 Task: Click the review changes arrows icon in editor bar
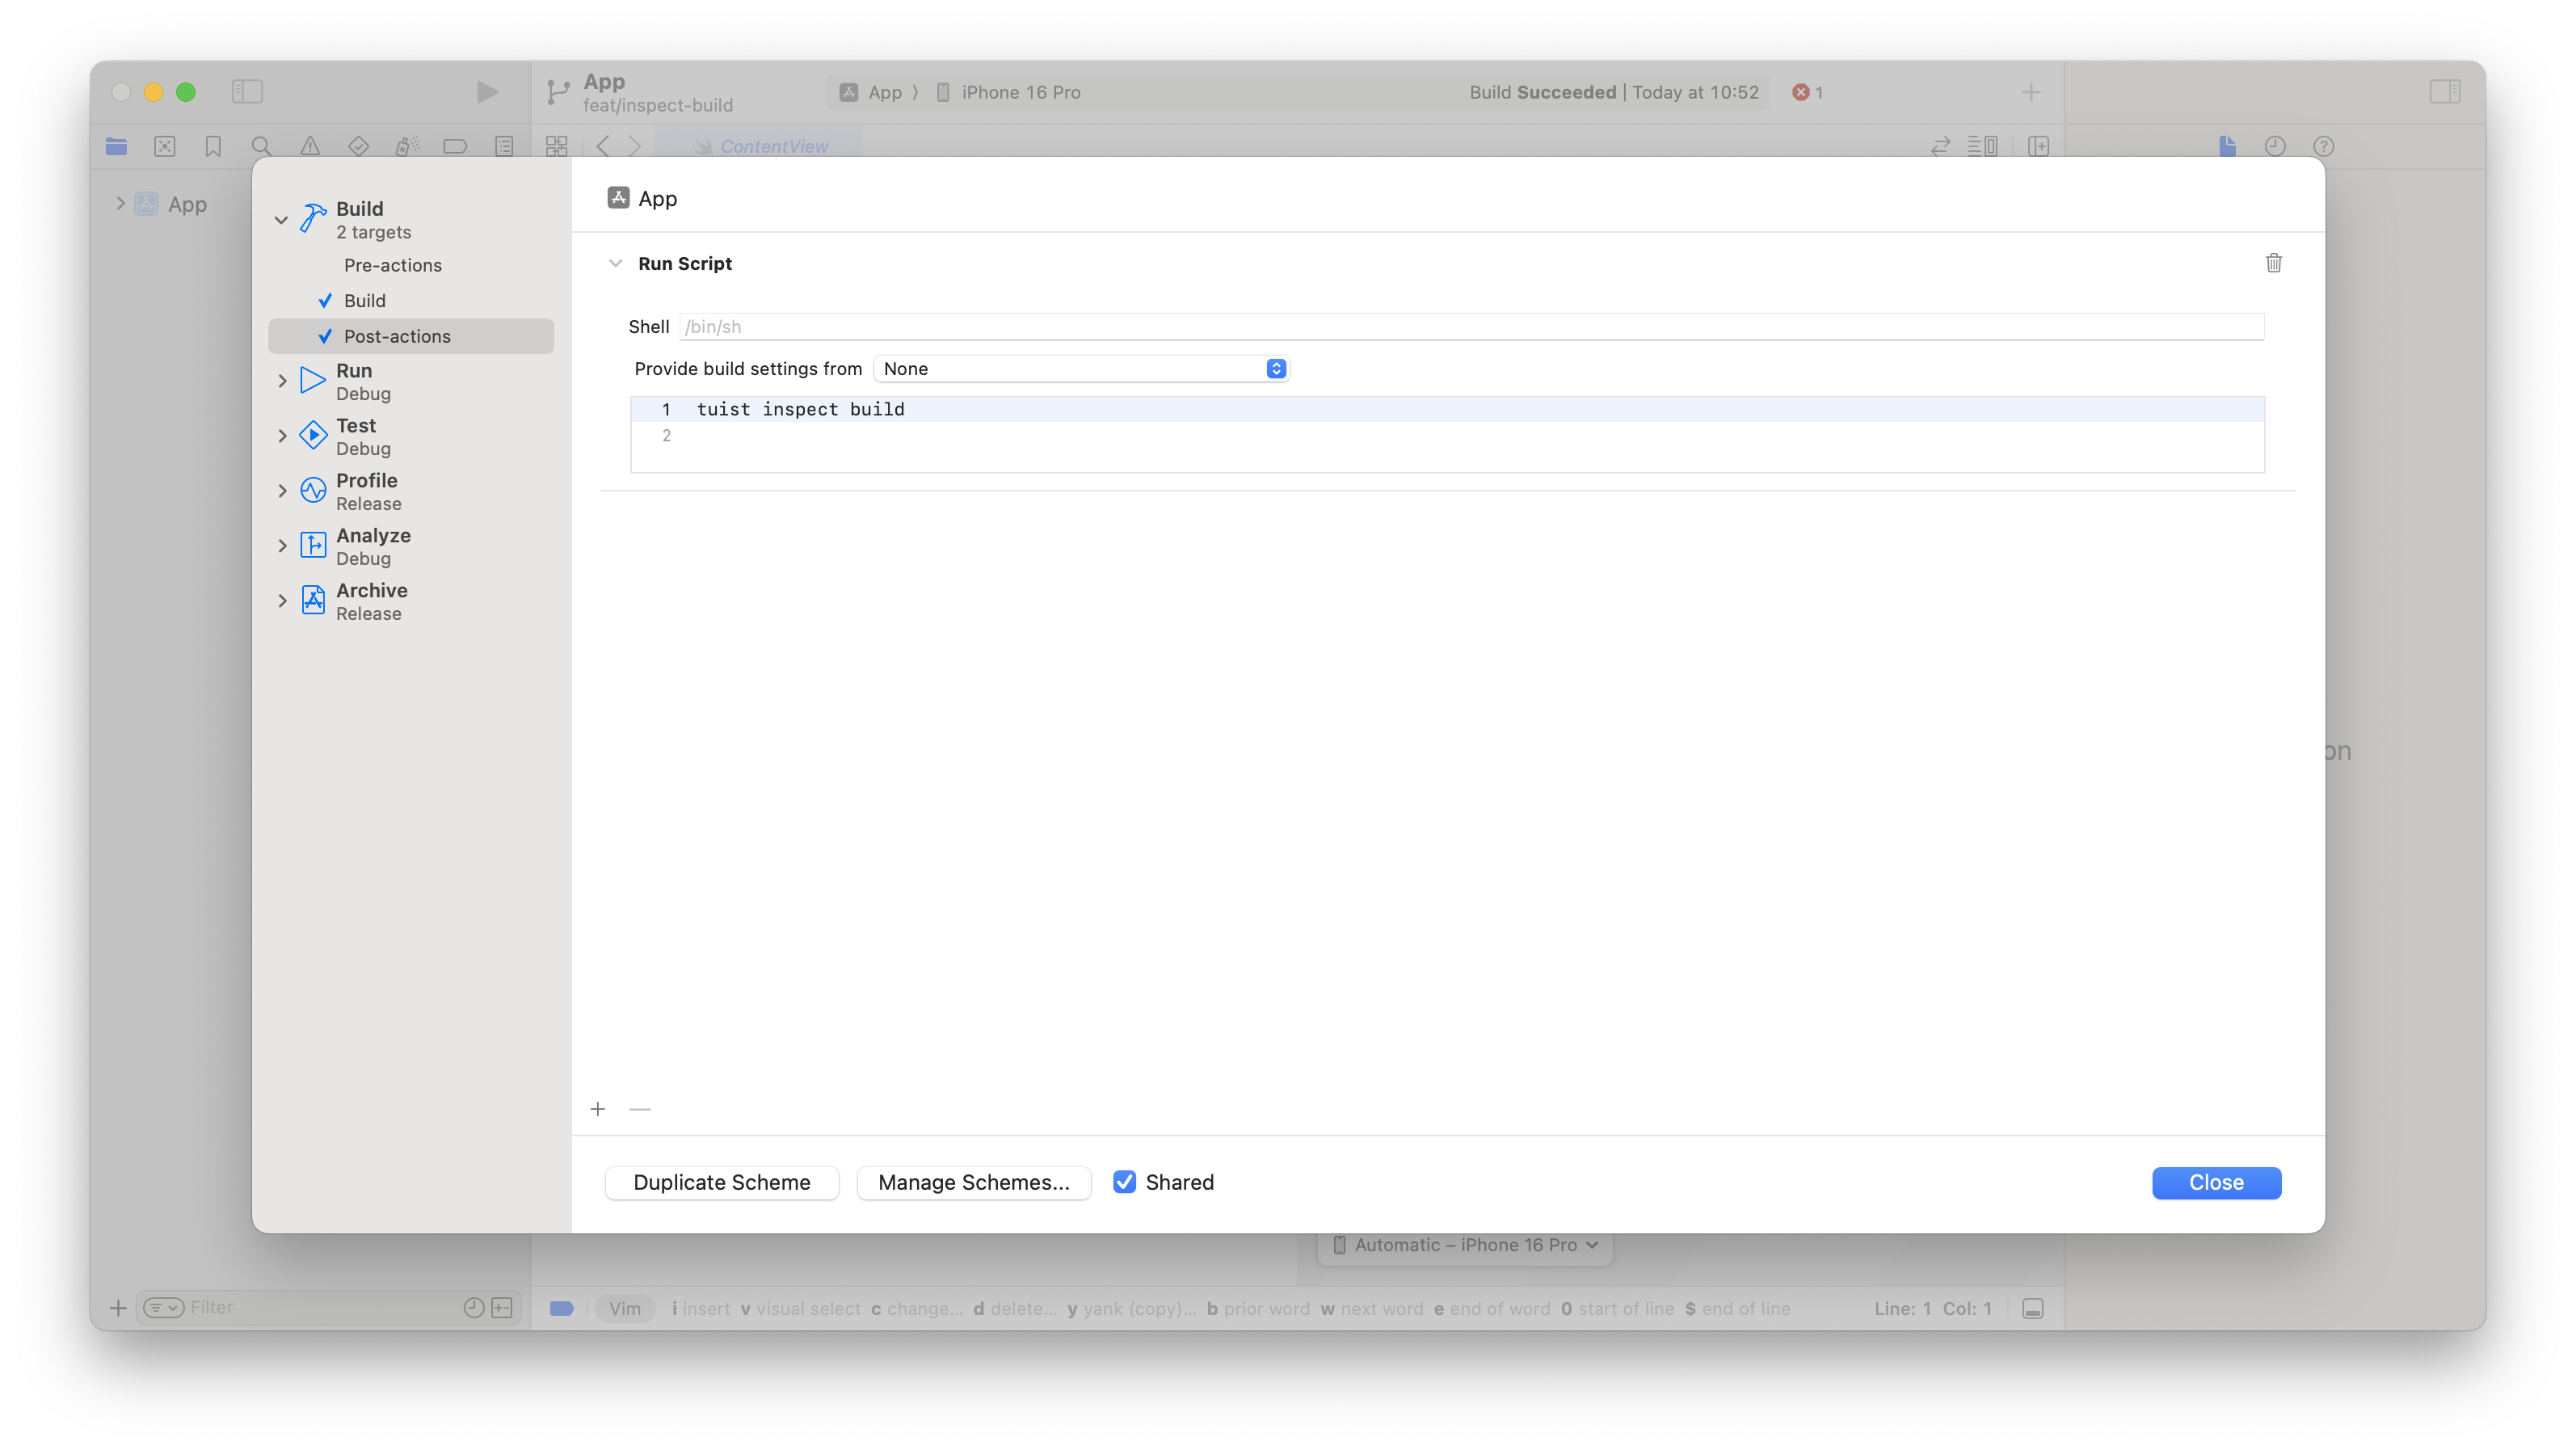[1940, 146]
